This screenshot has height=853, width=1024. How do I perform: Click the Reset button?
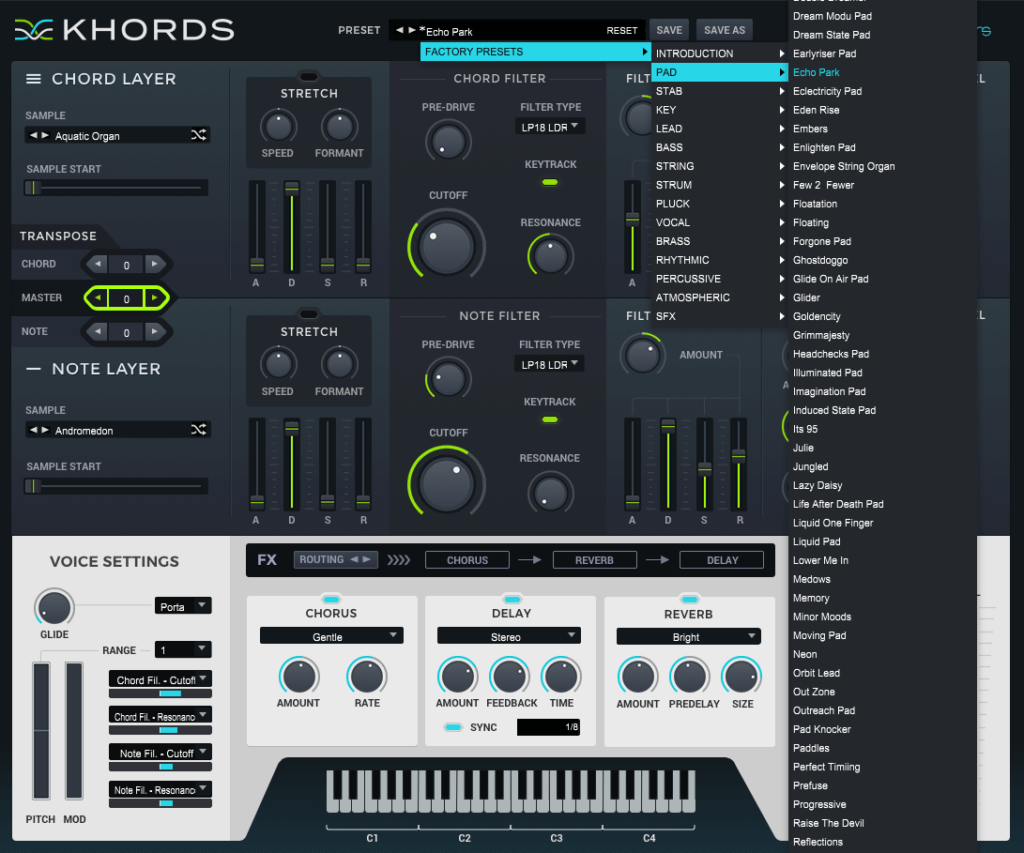coord(622,31)
